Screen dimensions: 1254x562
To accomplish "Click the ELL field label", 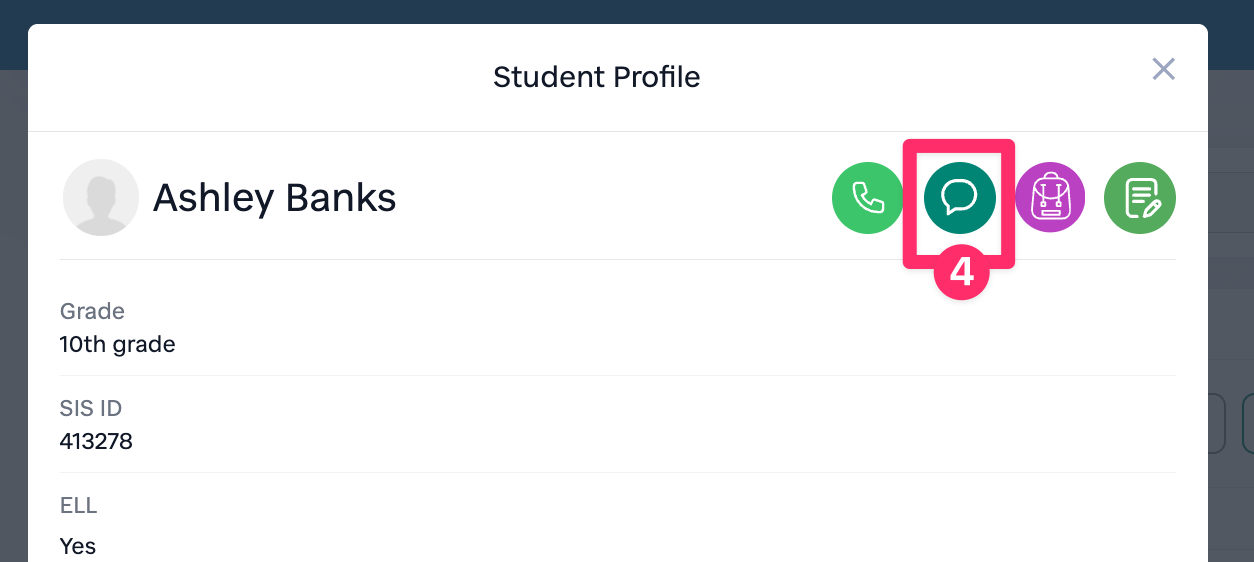I will pyautogui.click(x=78, y=505).
